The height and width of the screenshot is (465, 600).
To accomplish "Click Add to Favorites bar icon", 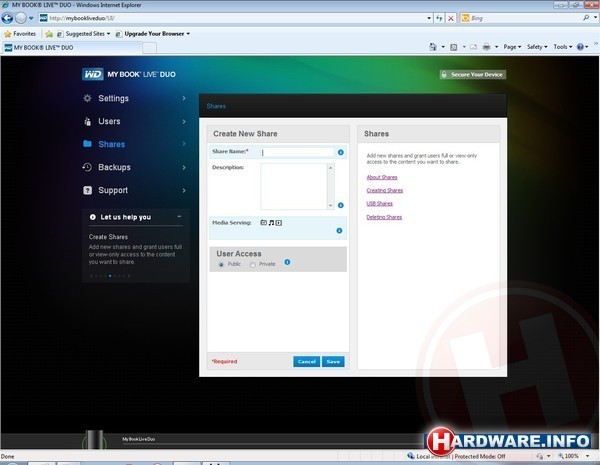I will click(49, 34).
